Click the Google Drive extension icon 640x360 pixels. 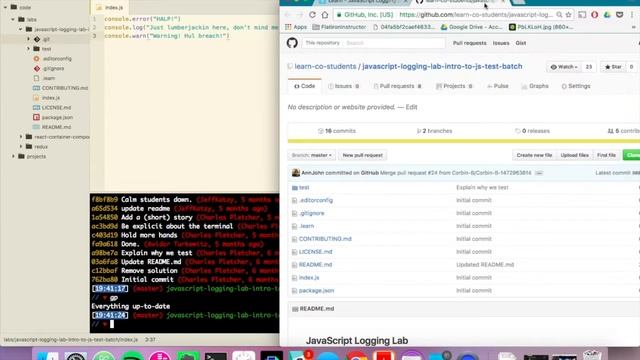[x=607, y=15]
